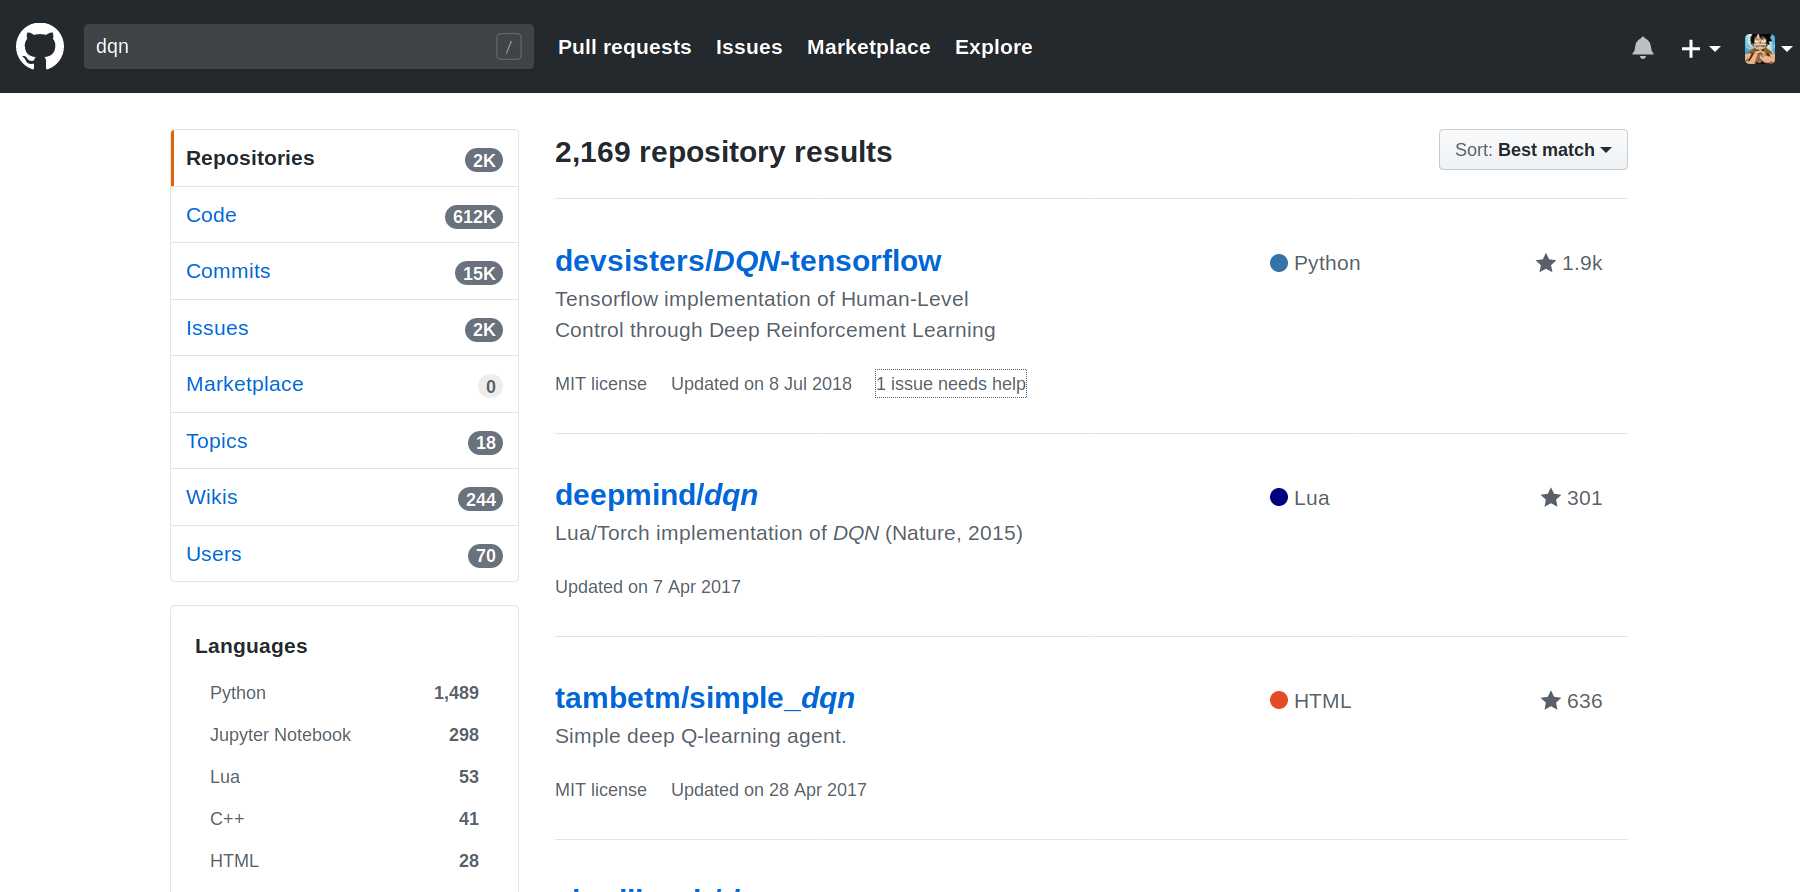This screenshot has width=1800, height=892.
Task: Switch to Marketplace results in sidebar
Action: 345,384
